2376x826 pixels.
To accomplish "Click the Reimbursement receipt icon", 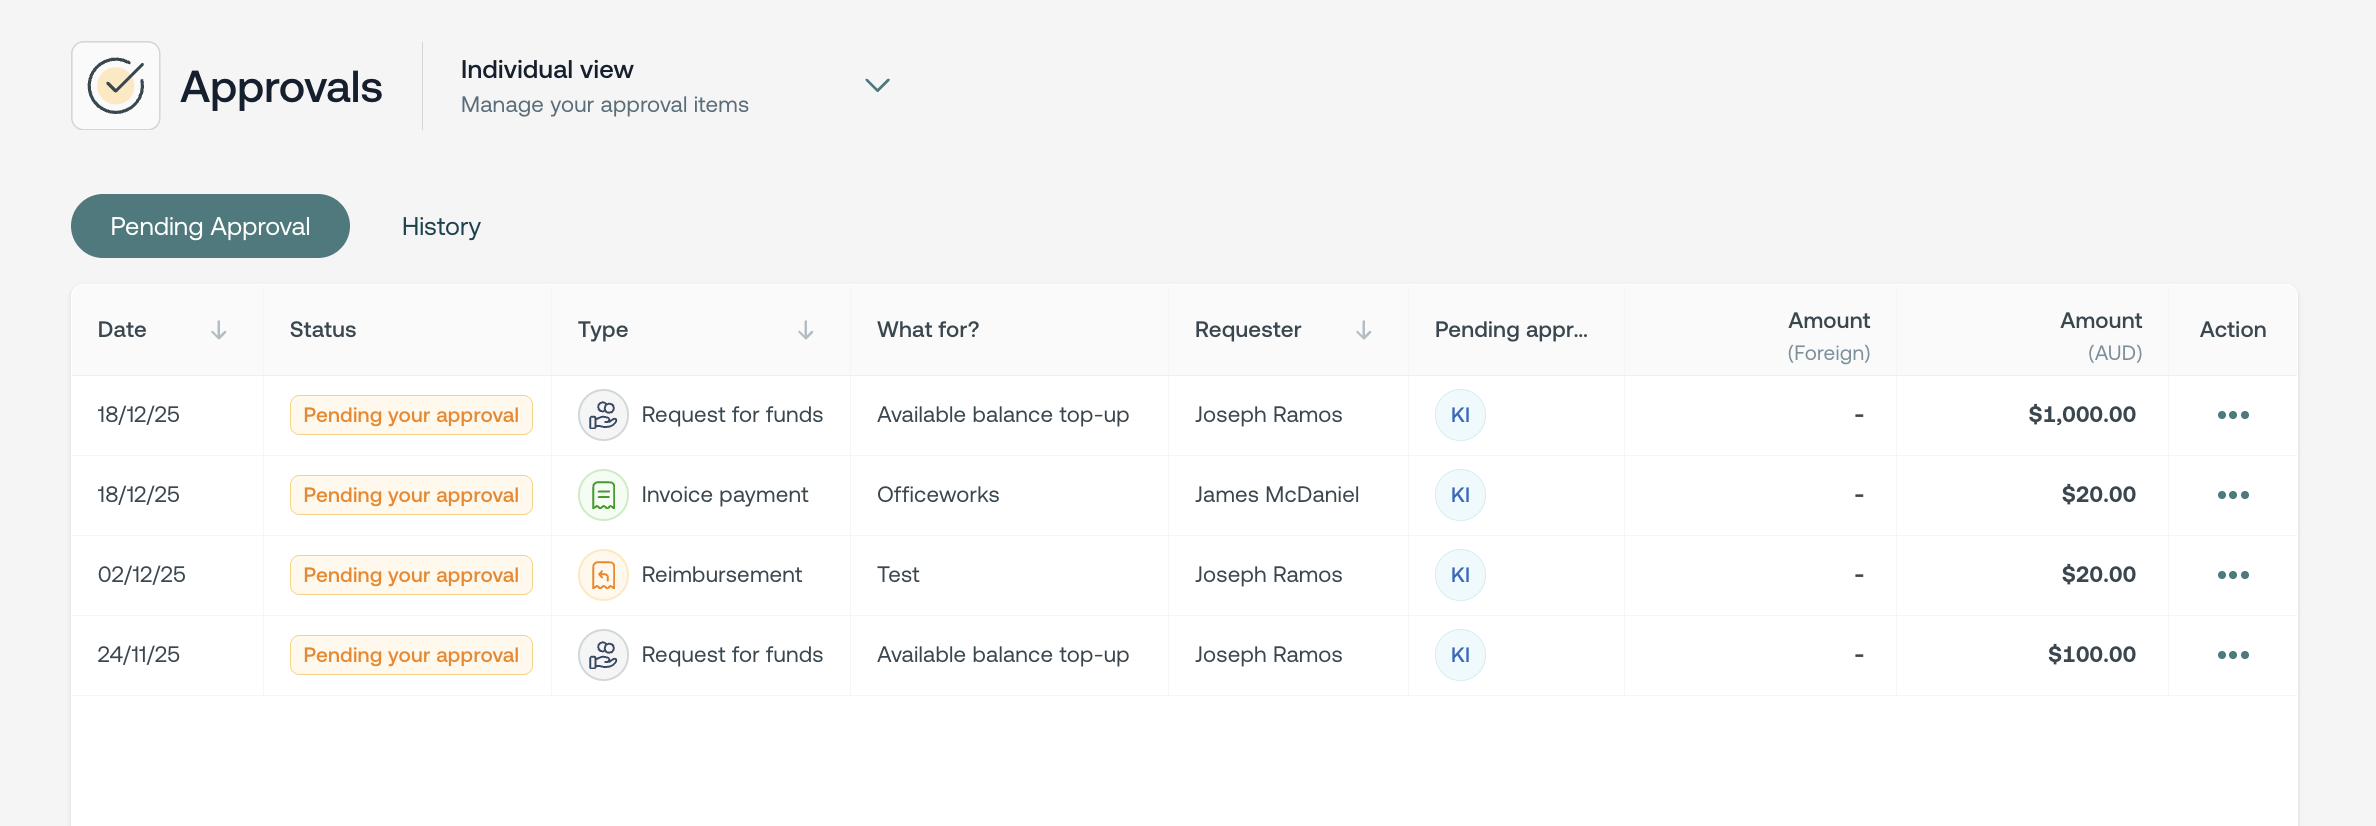I will [x=603, y=575].
